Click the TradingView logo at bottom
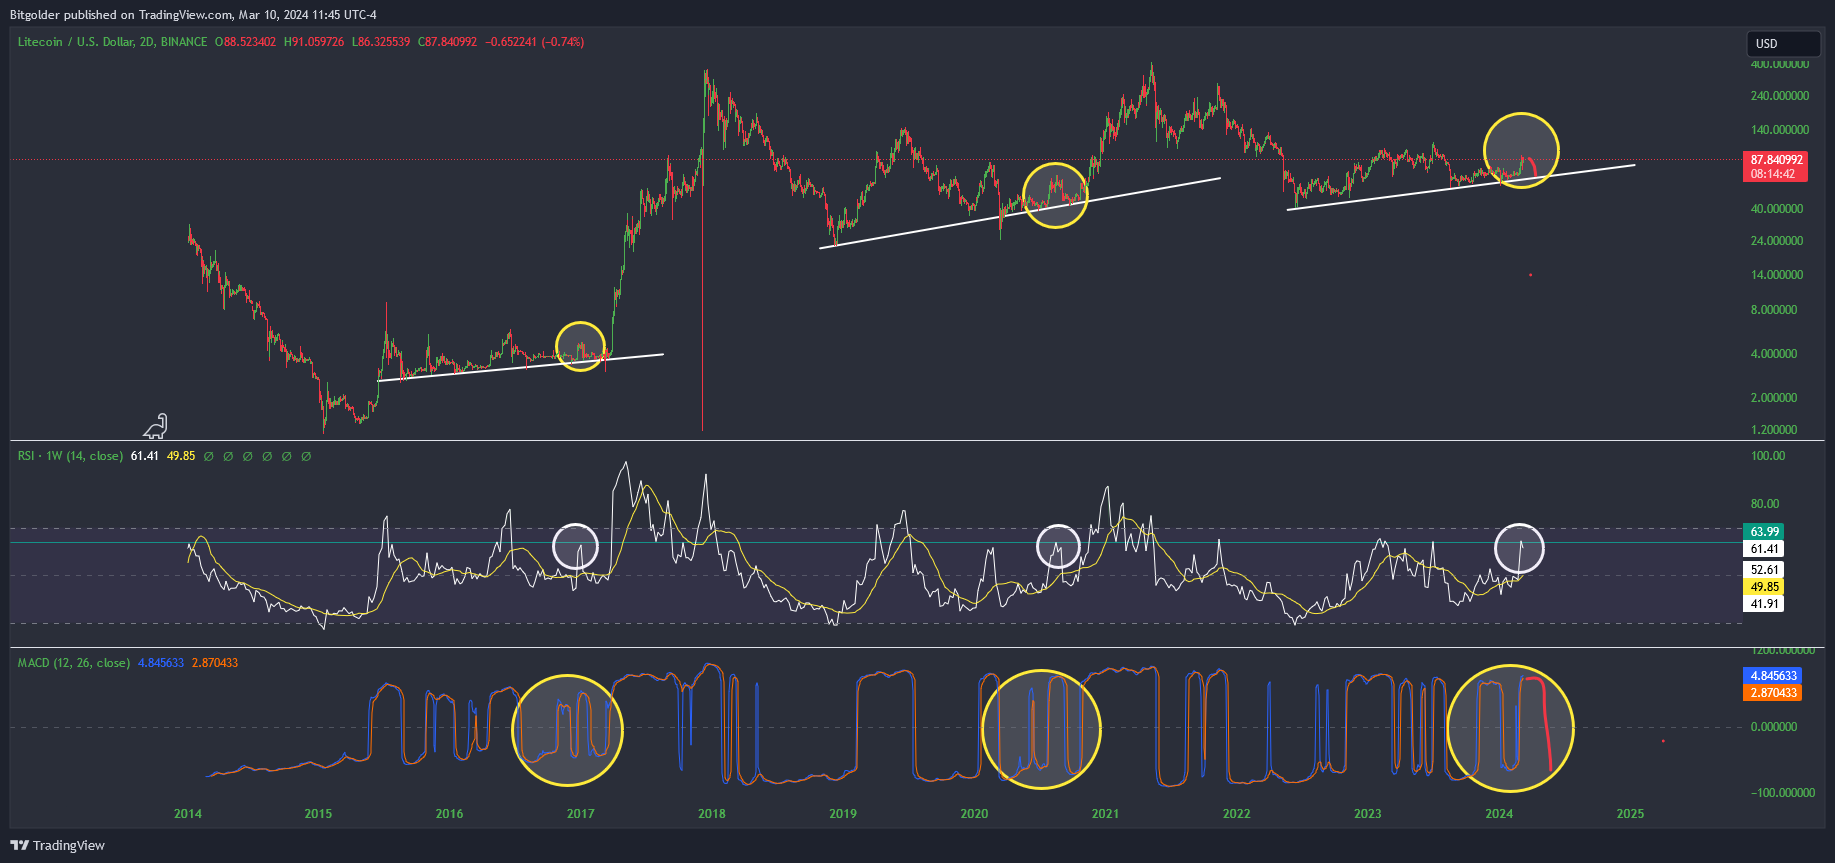 pyautogui.click(x=58, y=845)
